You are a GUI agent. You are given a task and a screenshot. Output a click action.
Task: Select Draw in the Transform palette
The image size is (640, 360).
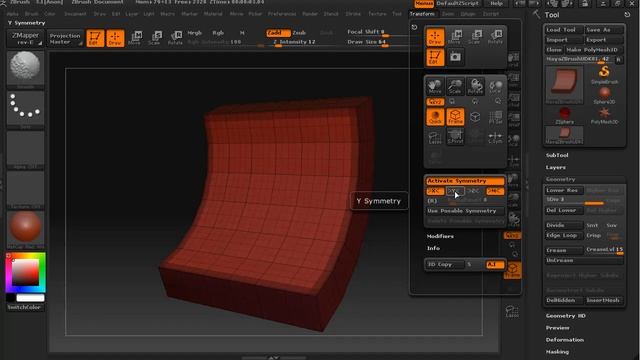coord(435,37)
